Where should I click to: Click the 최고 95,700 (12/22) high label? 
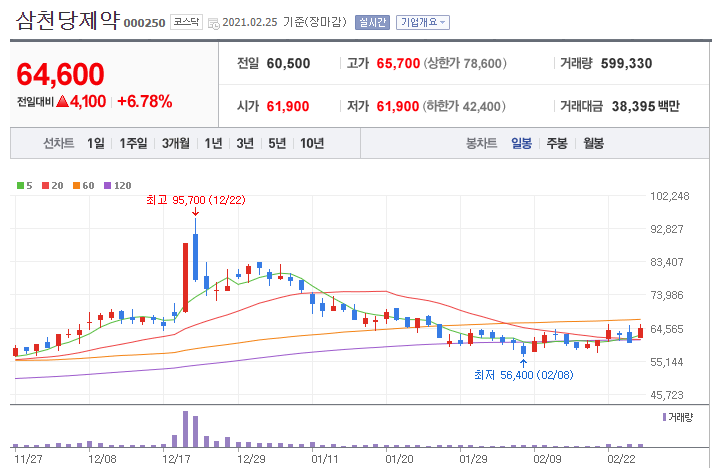click(x=196, y=200)
